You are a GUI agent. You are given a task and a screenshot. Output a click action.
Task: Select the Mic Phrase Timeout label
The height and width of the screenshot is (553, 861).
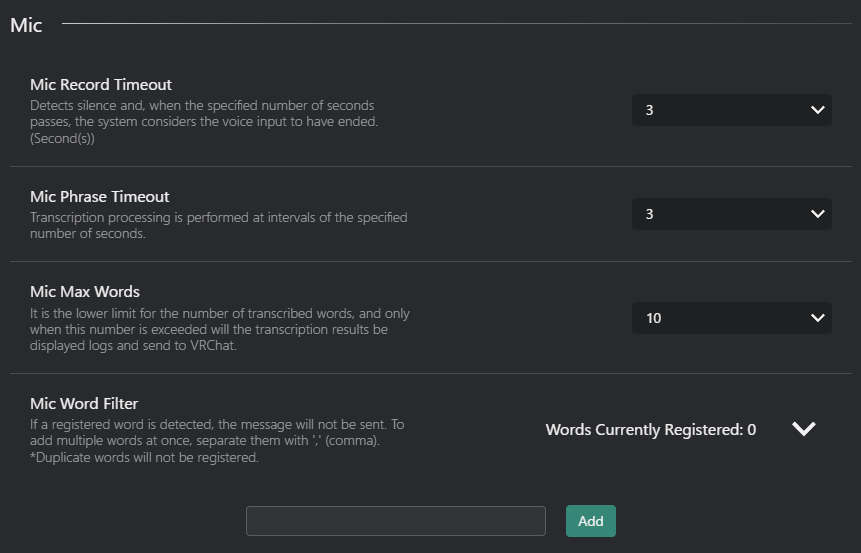[100, 196]
